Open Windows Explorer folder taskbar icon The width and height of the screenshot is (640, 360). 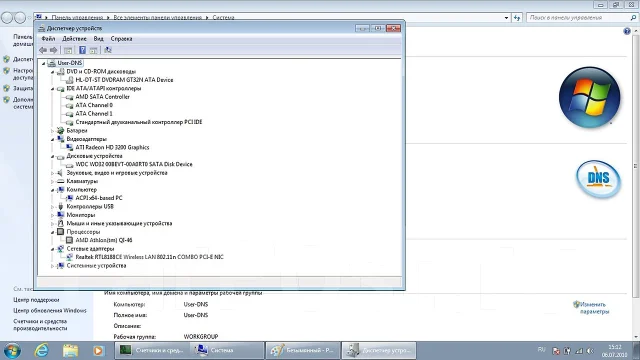pyautogui.click(x=70, y=351)
